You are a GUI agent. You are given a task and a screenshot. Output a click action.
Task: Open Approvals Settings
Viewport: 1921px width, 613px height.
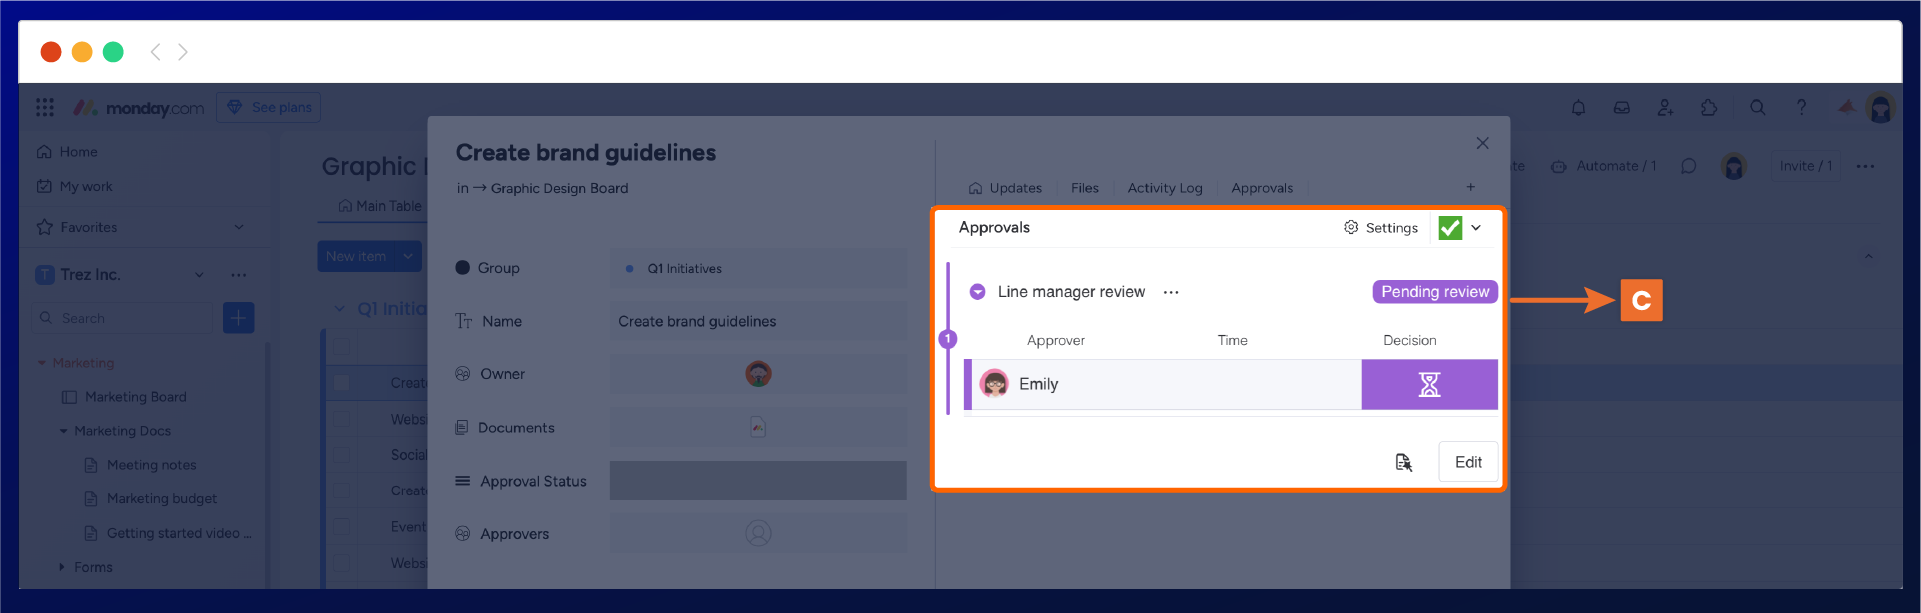point(1381,228)
